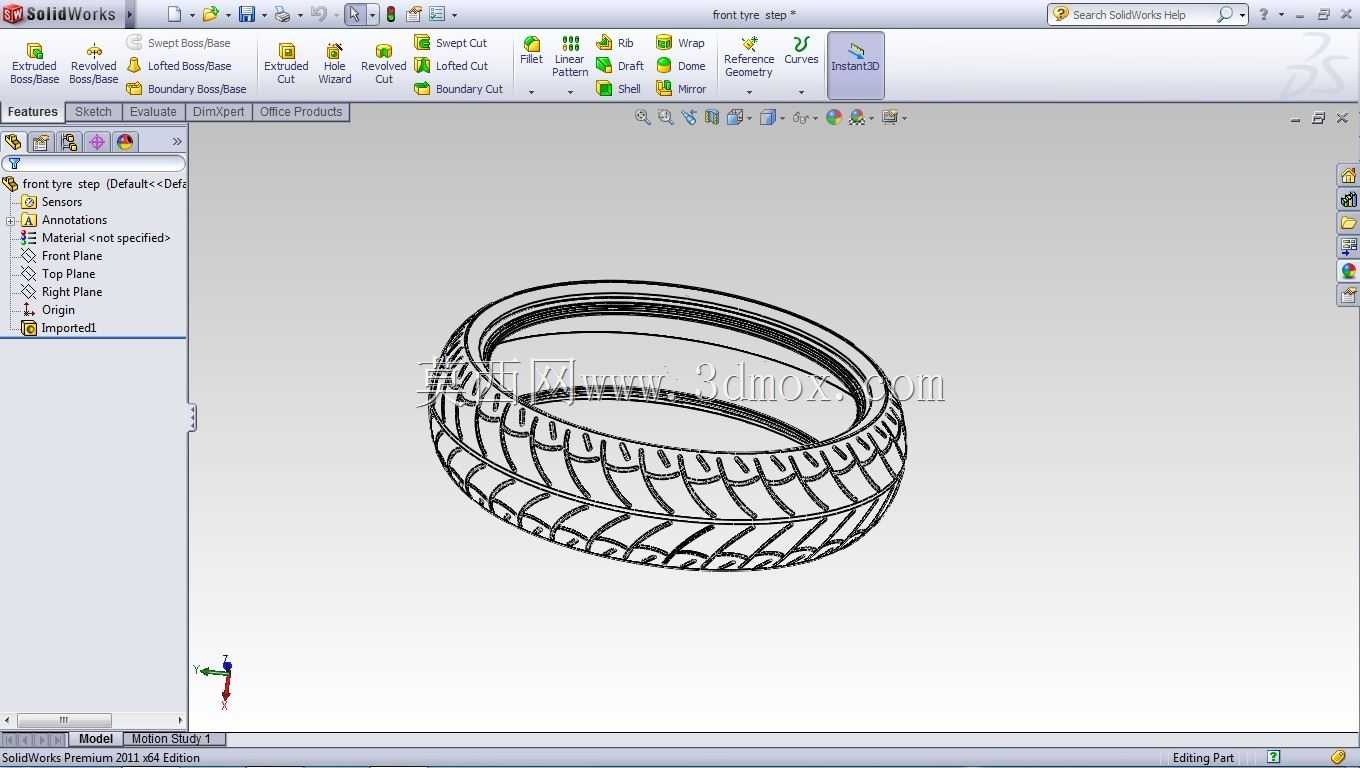Viewport: 1360px width, 768px height.
Task: Select the Front Plane
Action: click(x=72, y=256)
